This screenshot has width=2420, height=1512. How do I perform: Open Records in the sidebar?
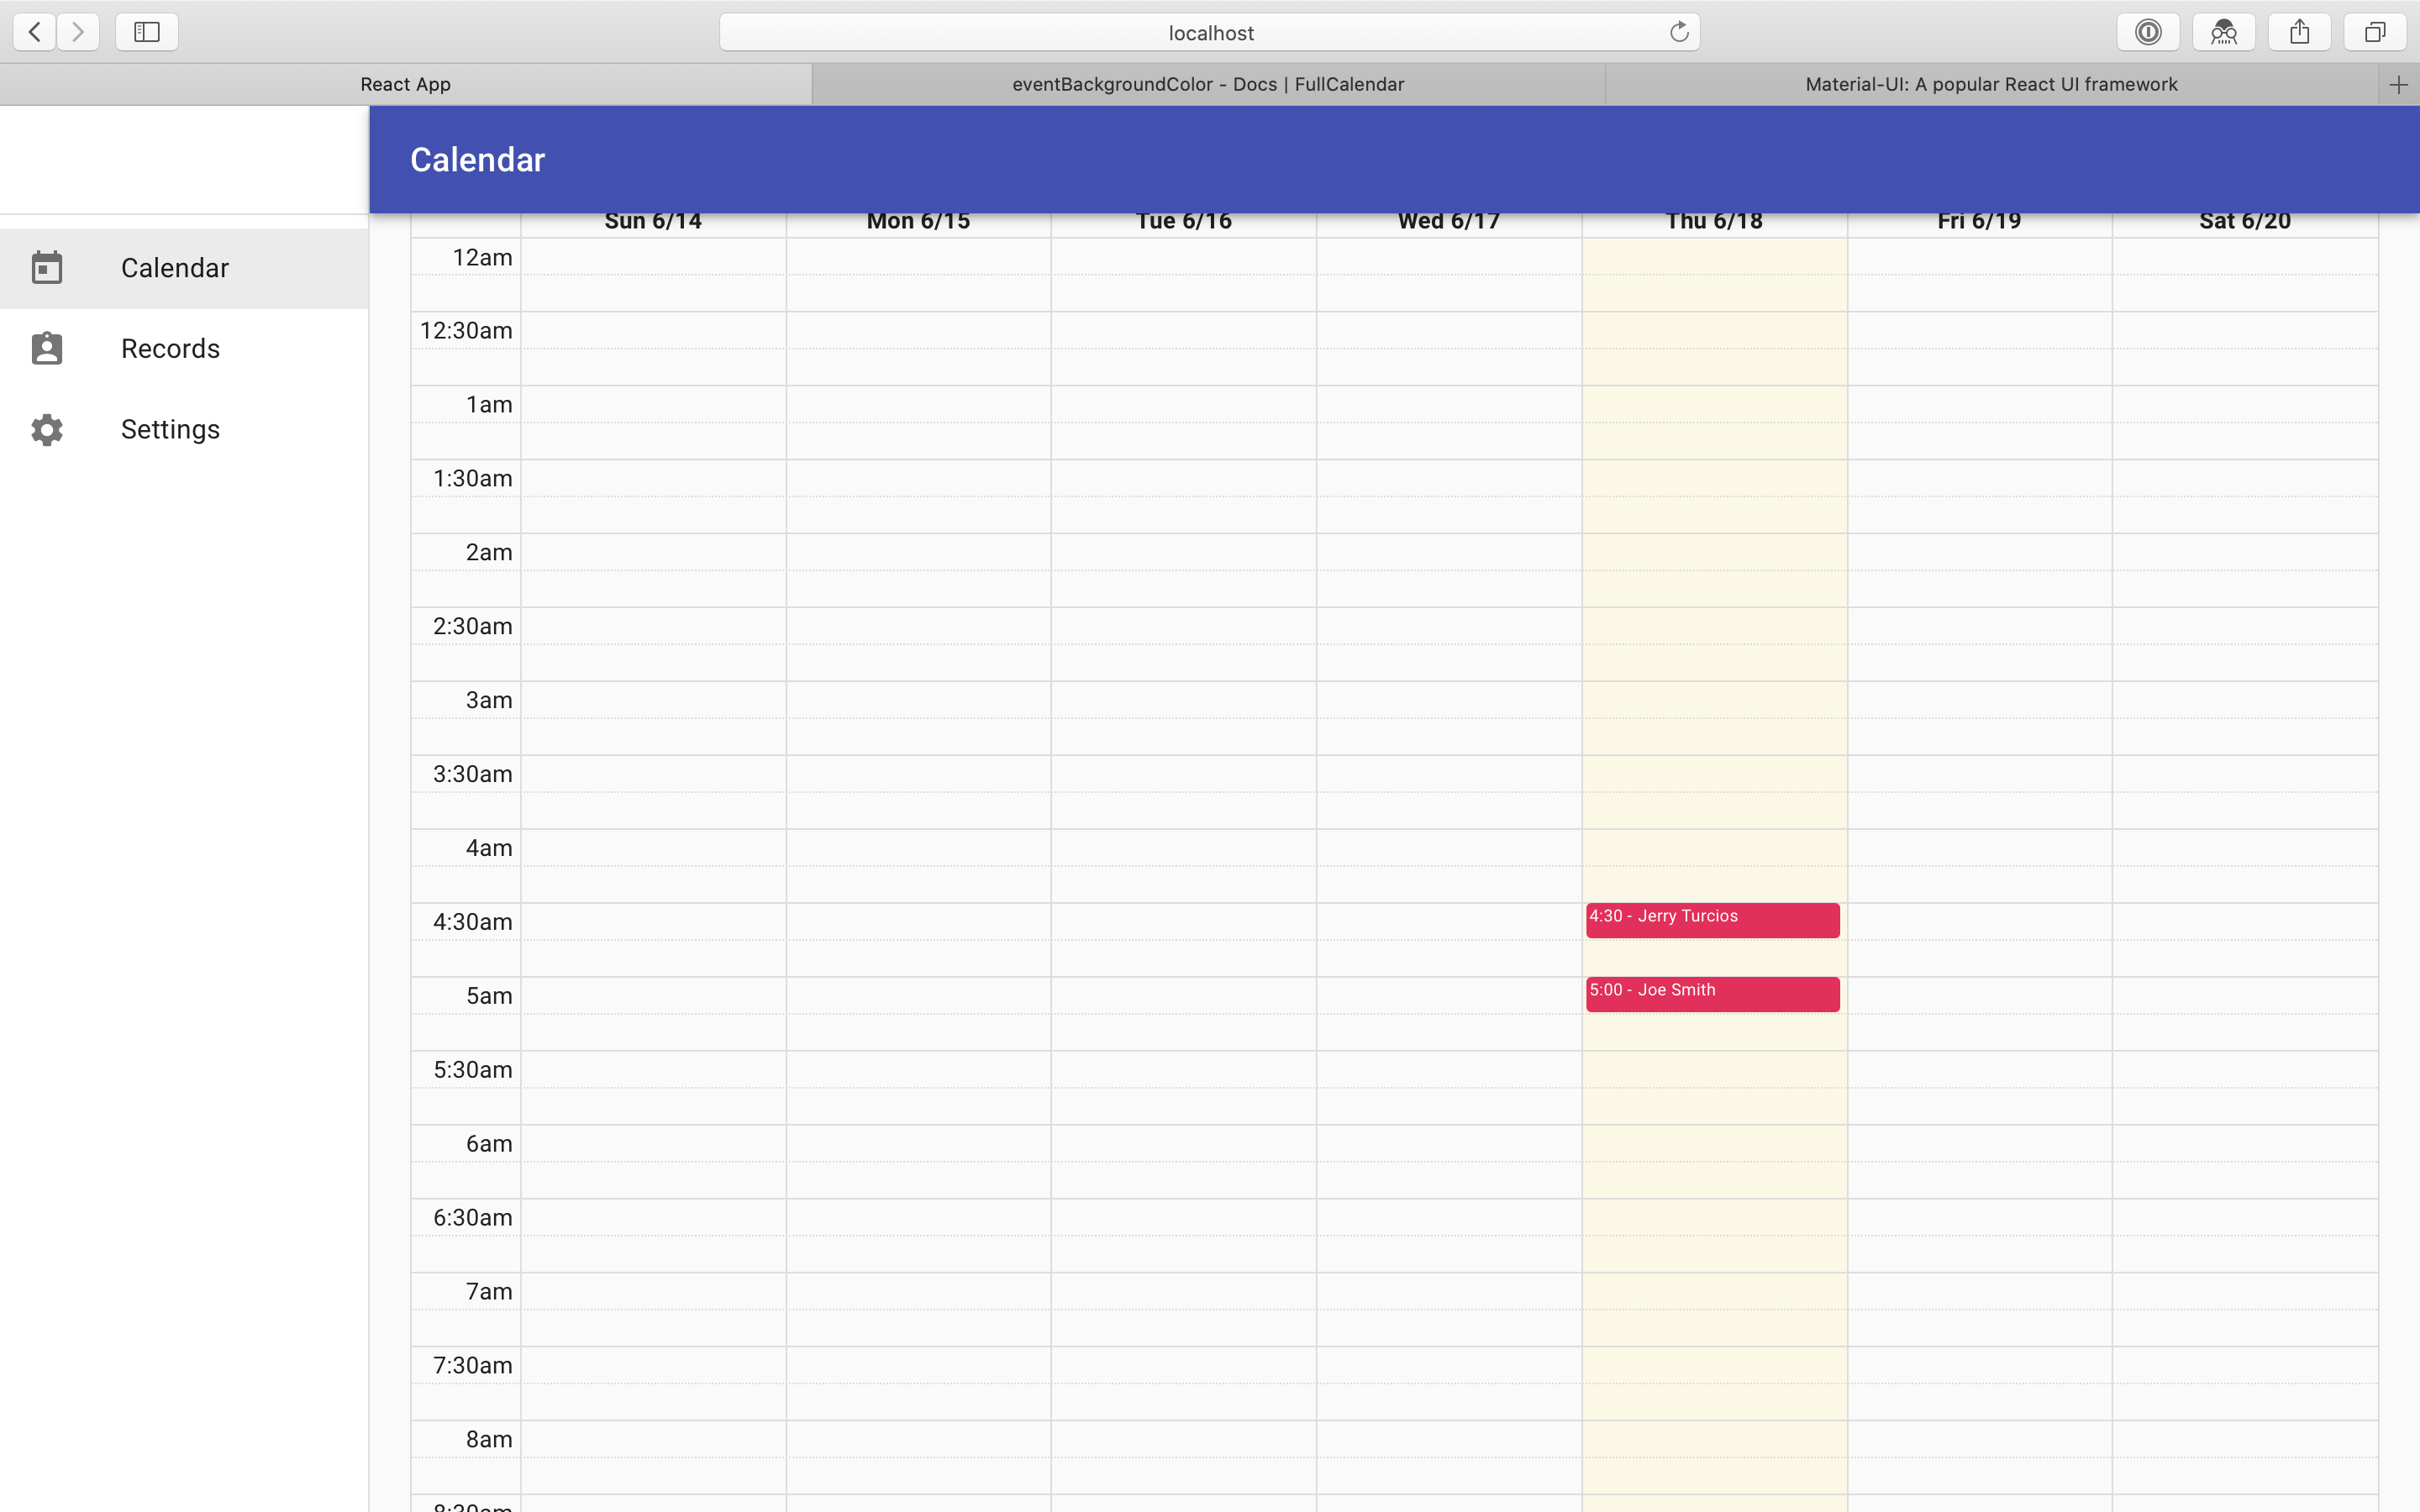point(170,348)
